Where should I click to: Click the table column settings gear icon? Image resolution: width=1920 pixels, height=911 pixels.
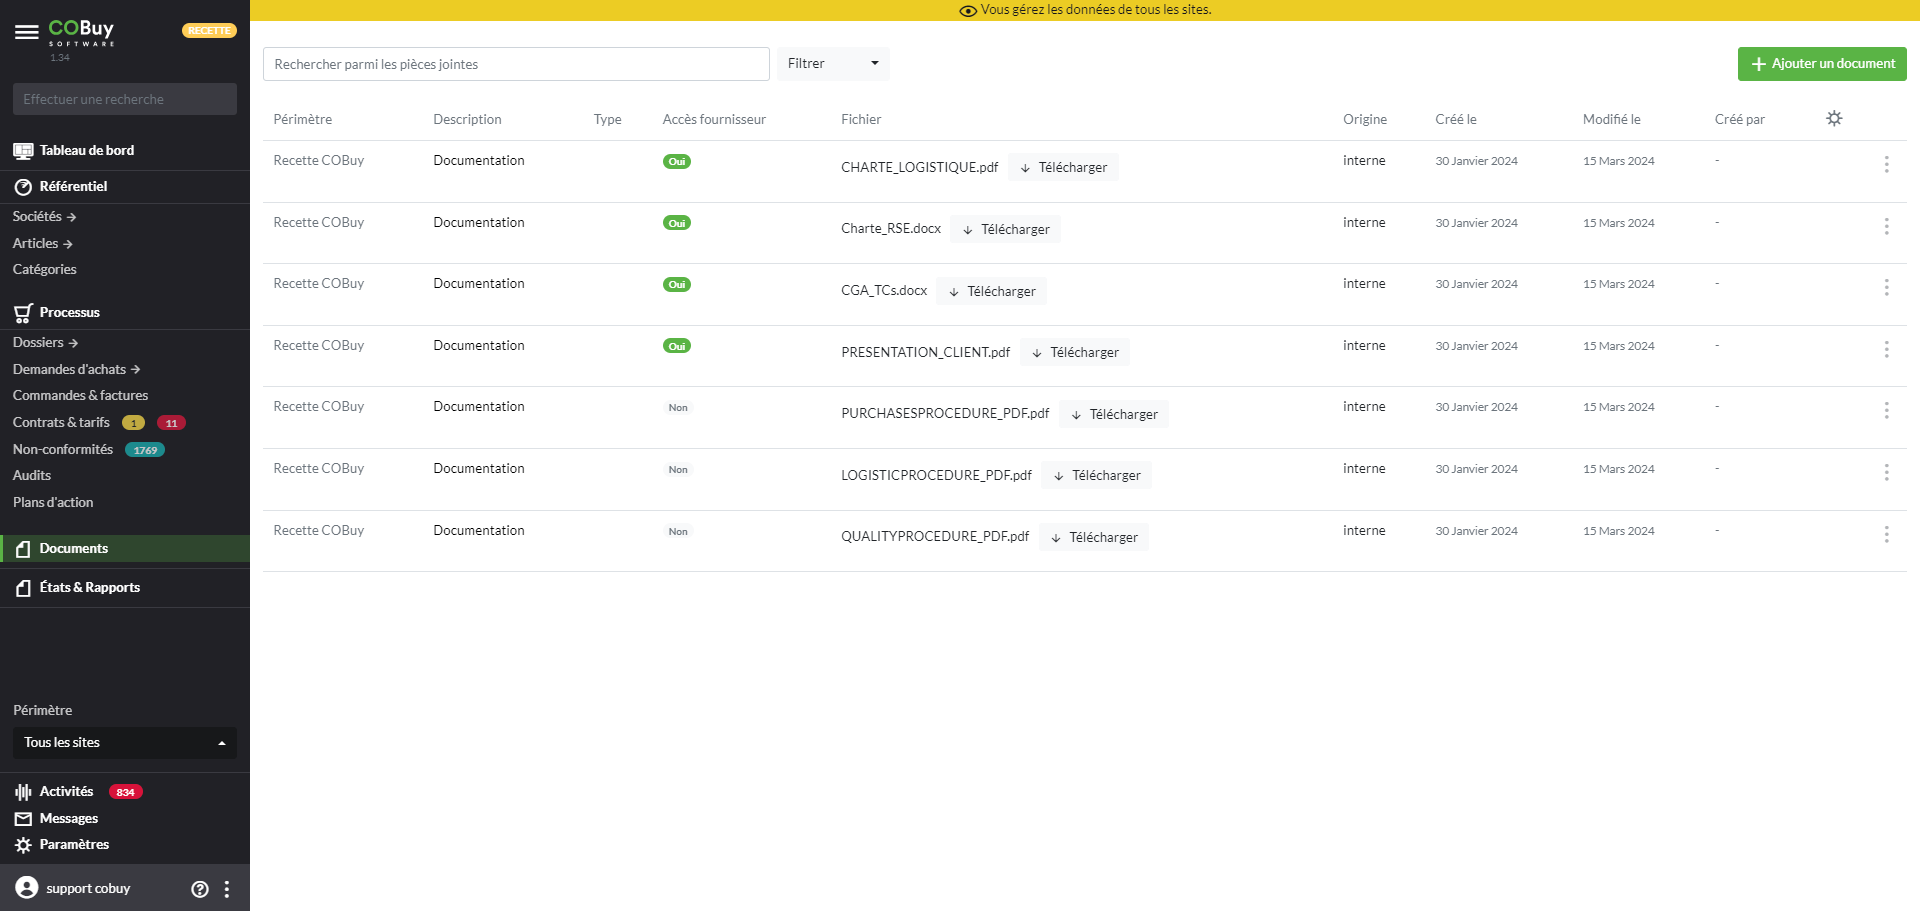click(1833, 118)
